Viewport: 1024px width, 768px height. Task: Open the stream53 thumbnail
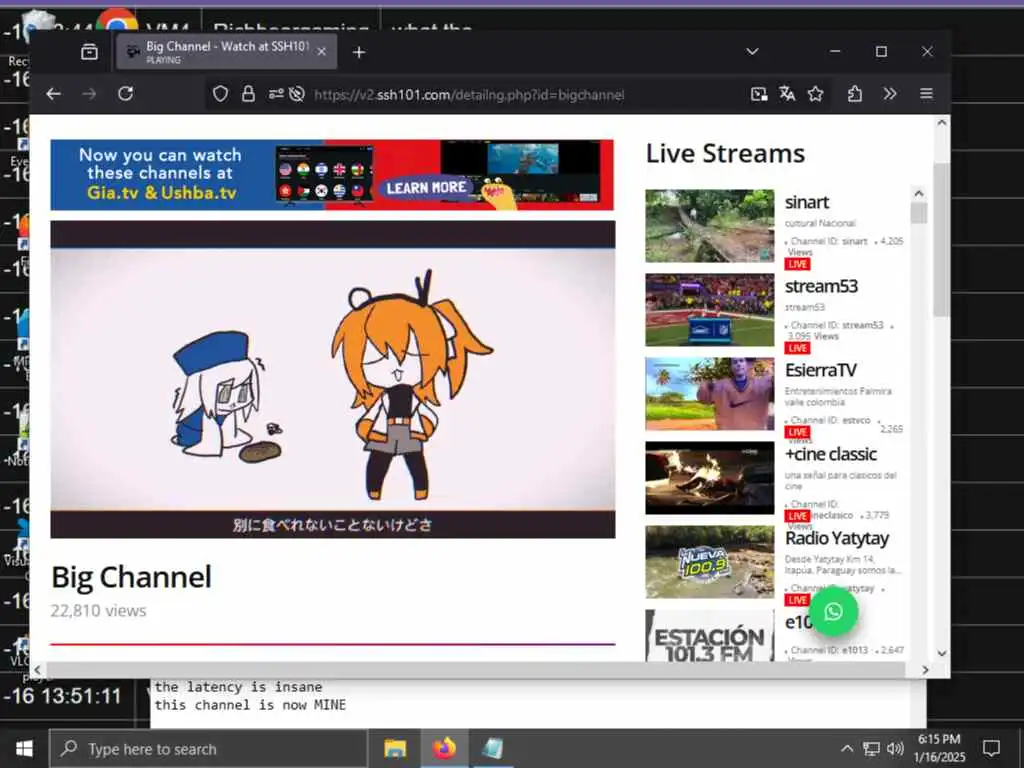pyautogui.click(x=710, y=310)
